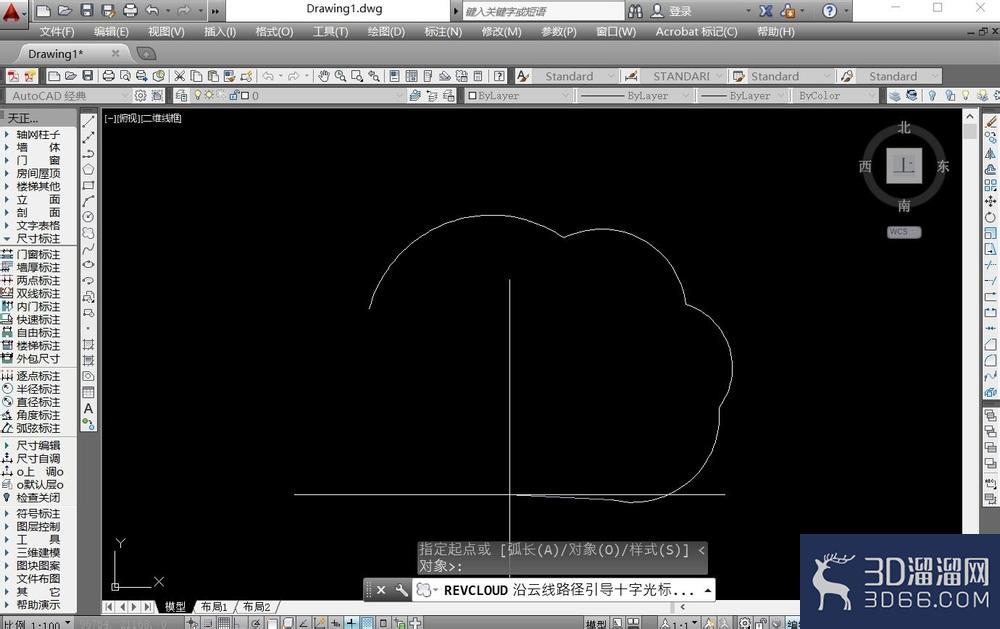
Task: Select the Polygon draw tool
Action: point(89,169)
